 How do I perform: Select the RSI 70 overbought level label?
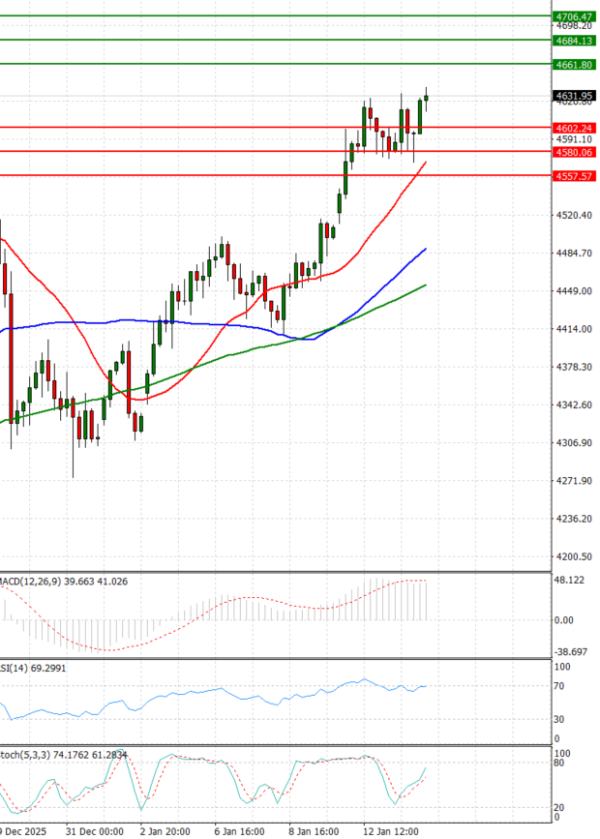click(560, 687)
